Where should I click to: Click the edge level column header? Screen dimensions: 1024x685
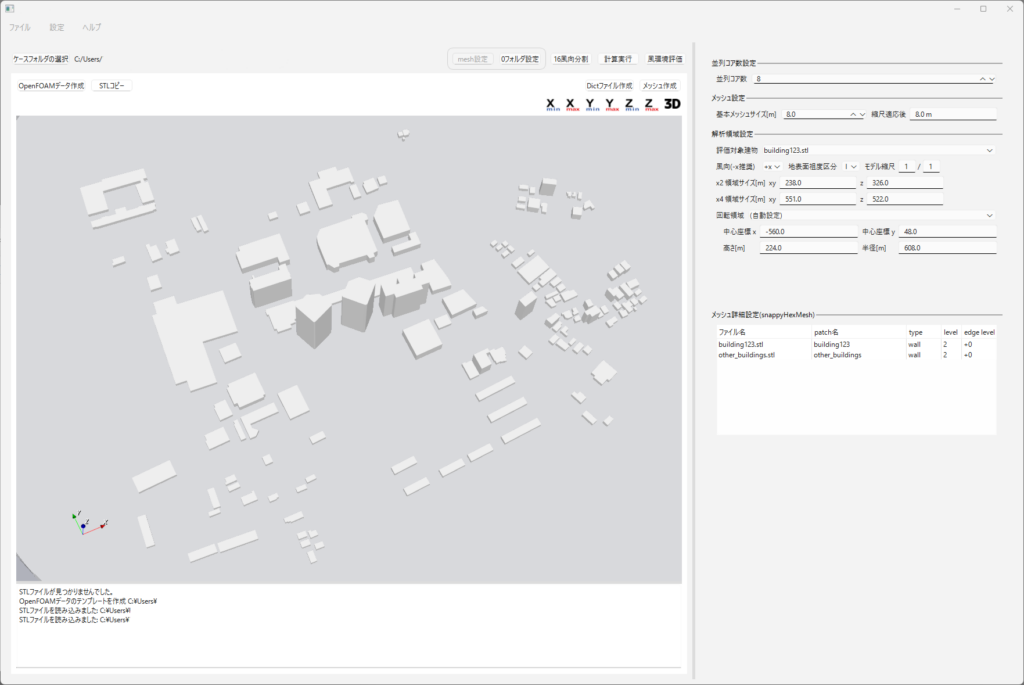pyautogui.click(x=979, y=332)
